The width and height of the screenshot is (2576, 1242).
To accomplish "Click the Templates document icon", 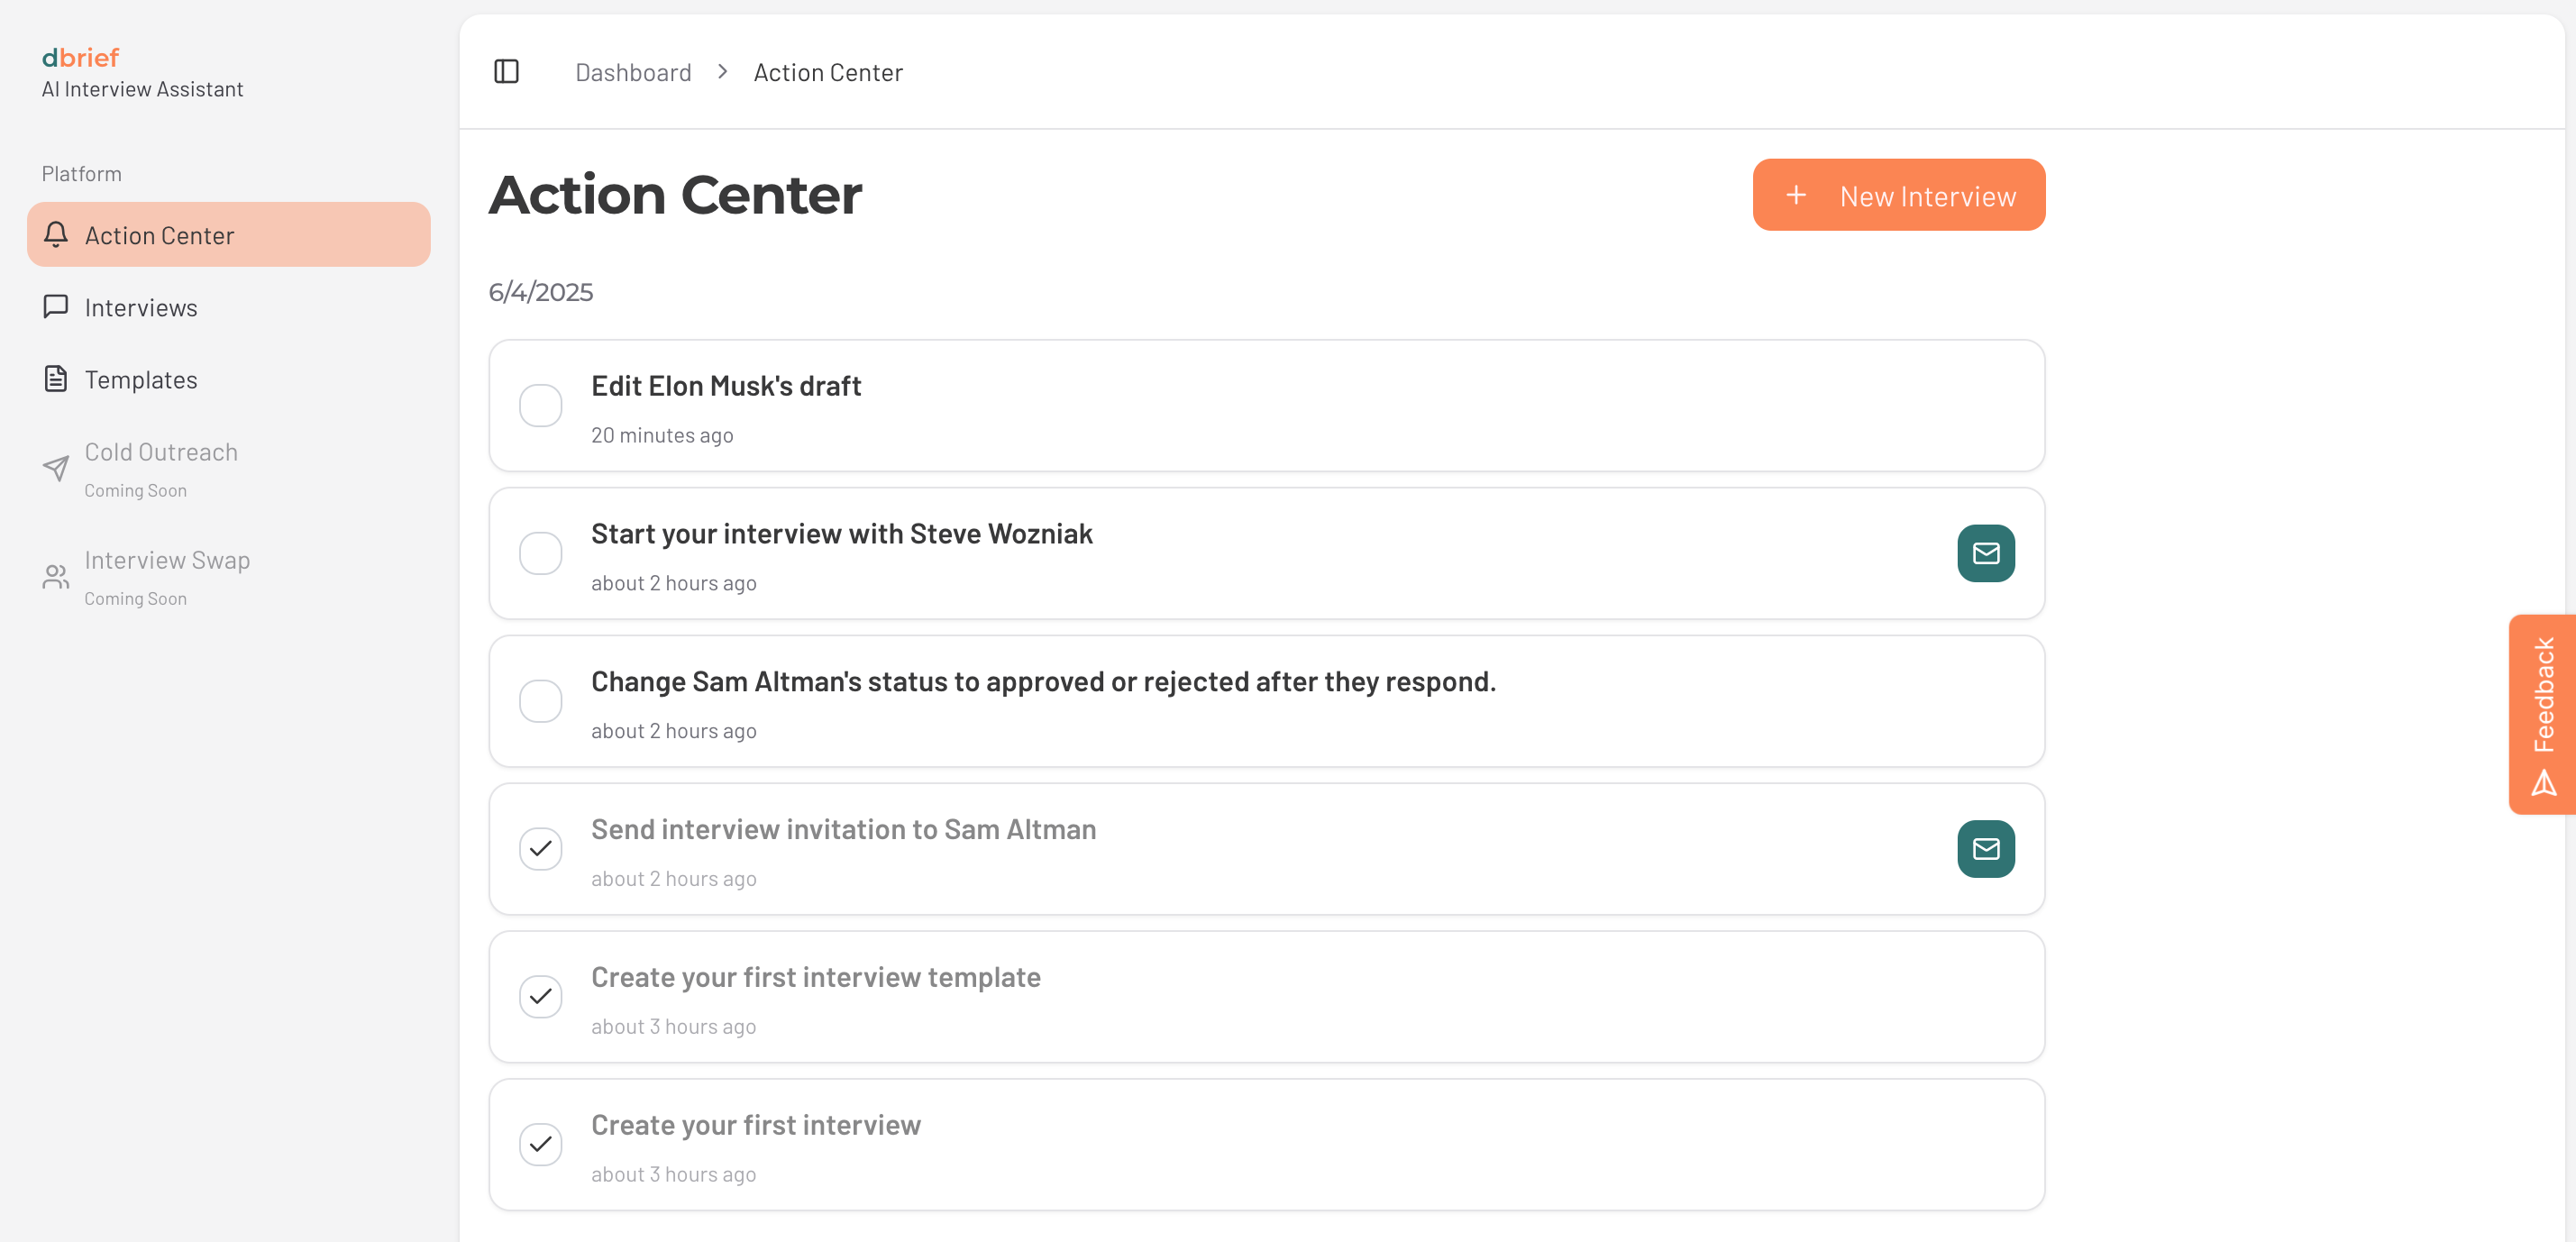I will tap(56, 378).
